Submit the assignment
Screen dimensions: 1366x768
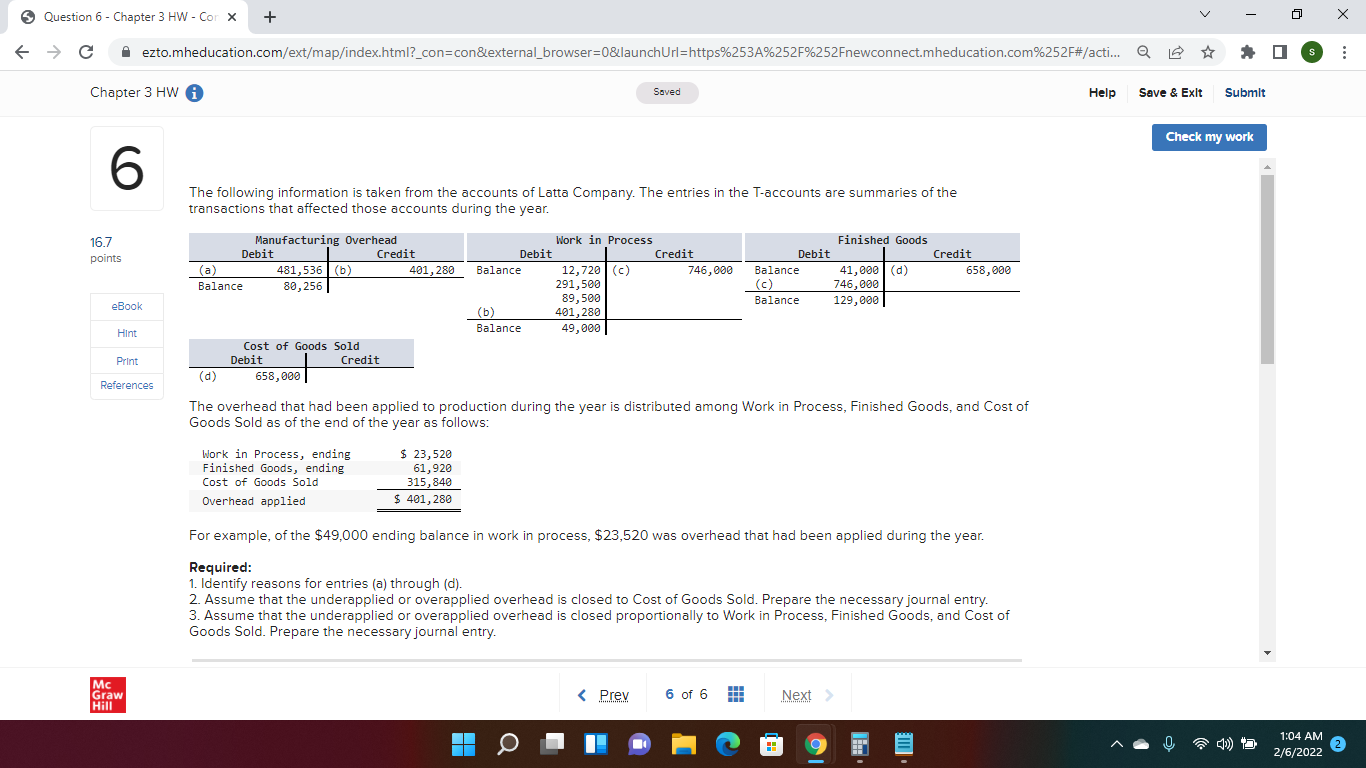pos(1245,92)
